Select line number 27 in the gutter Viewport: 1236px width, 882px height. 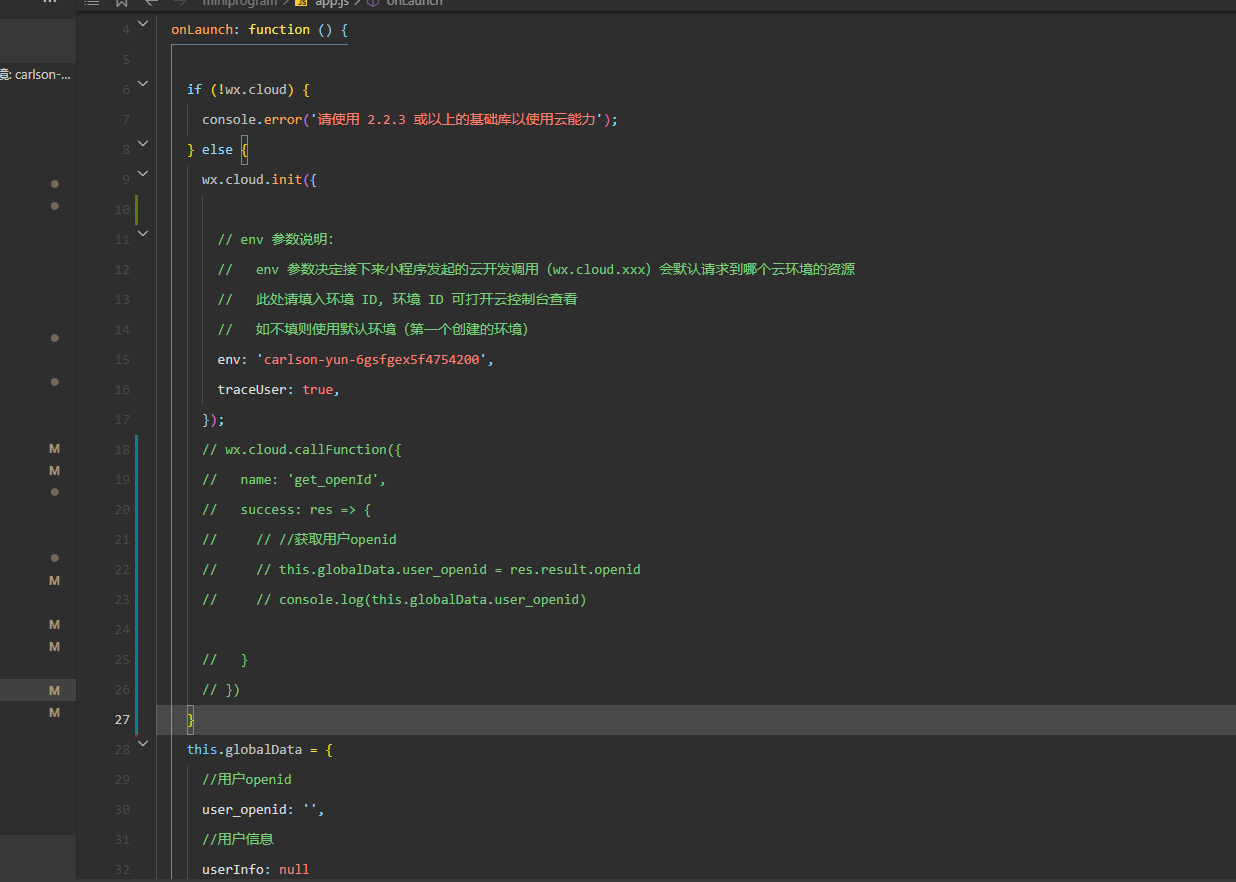pyautogui.click(x=122, y=720)
